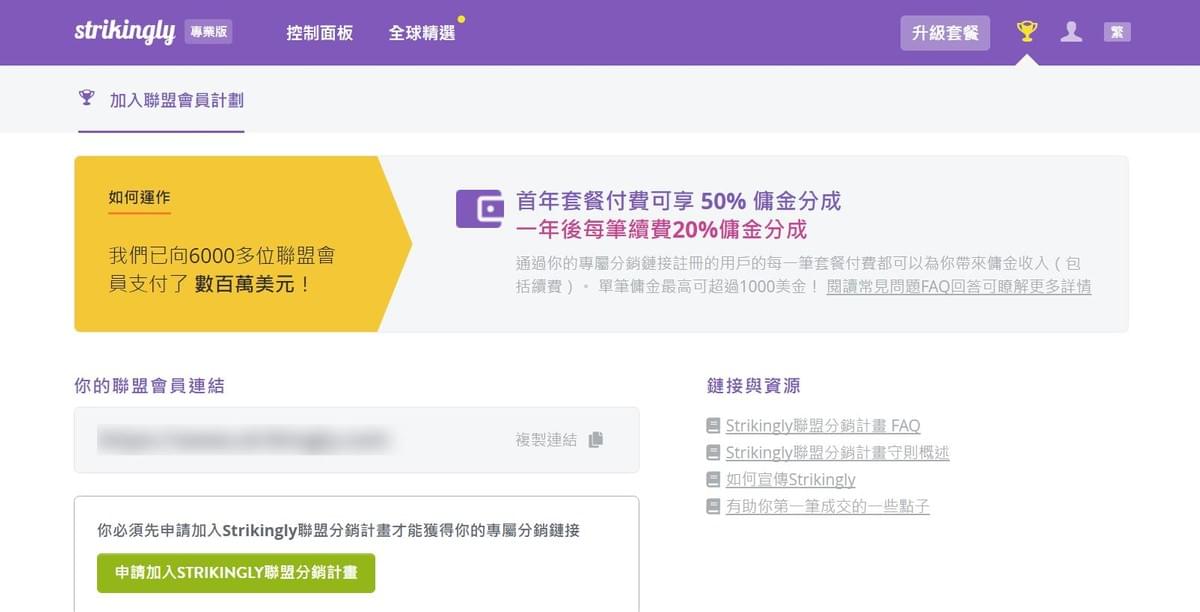Open the user account profile icon
The height and width of the screenshot is (612, 1200).
point(1071,32)
